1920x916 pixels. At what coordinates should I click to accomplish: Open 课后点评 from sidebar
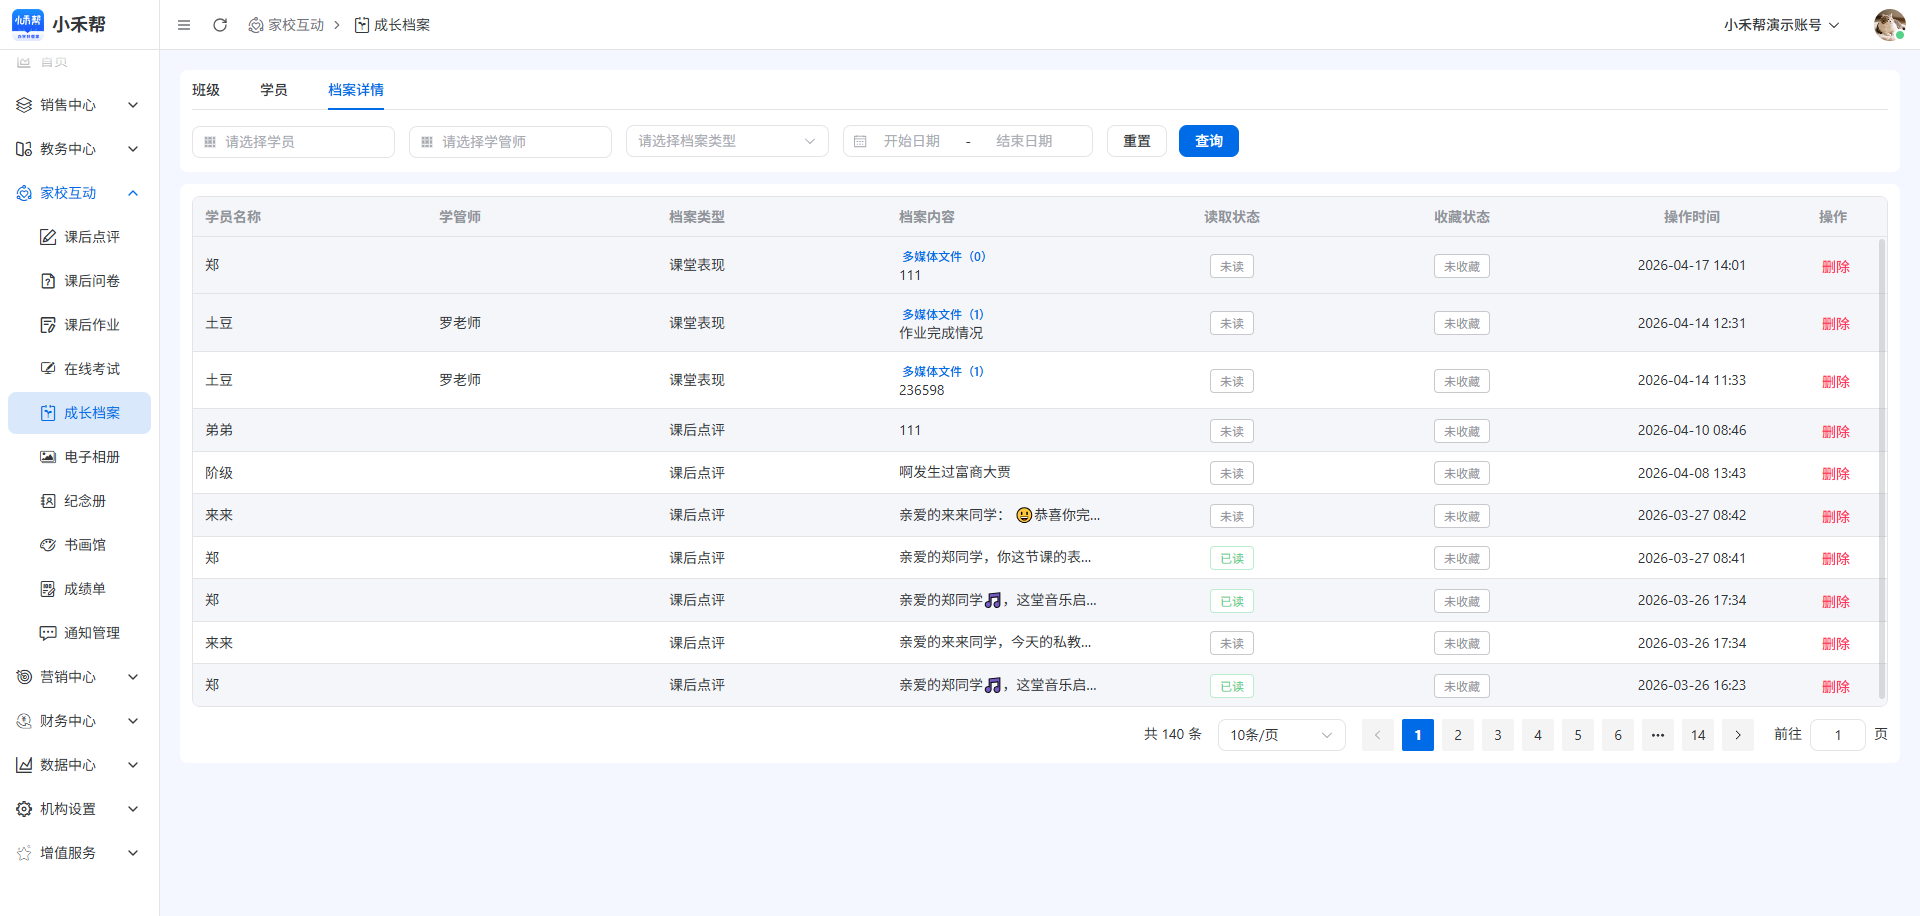point(91,237)
